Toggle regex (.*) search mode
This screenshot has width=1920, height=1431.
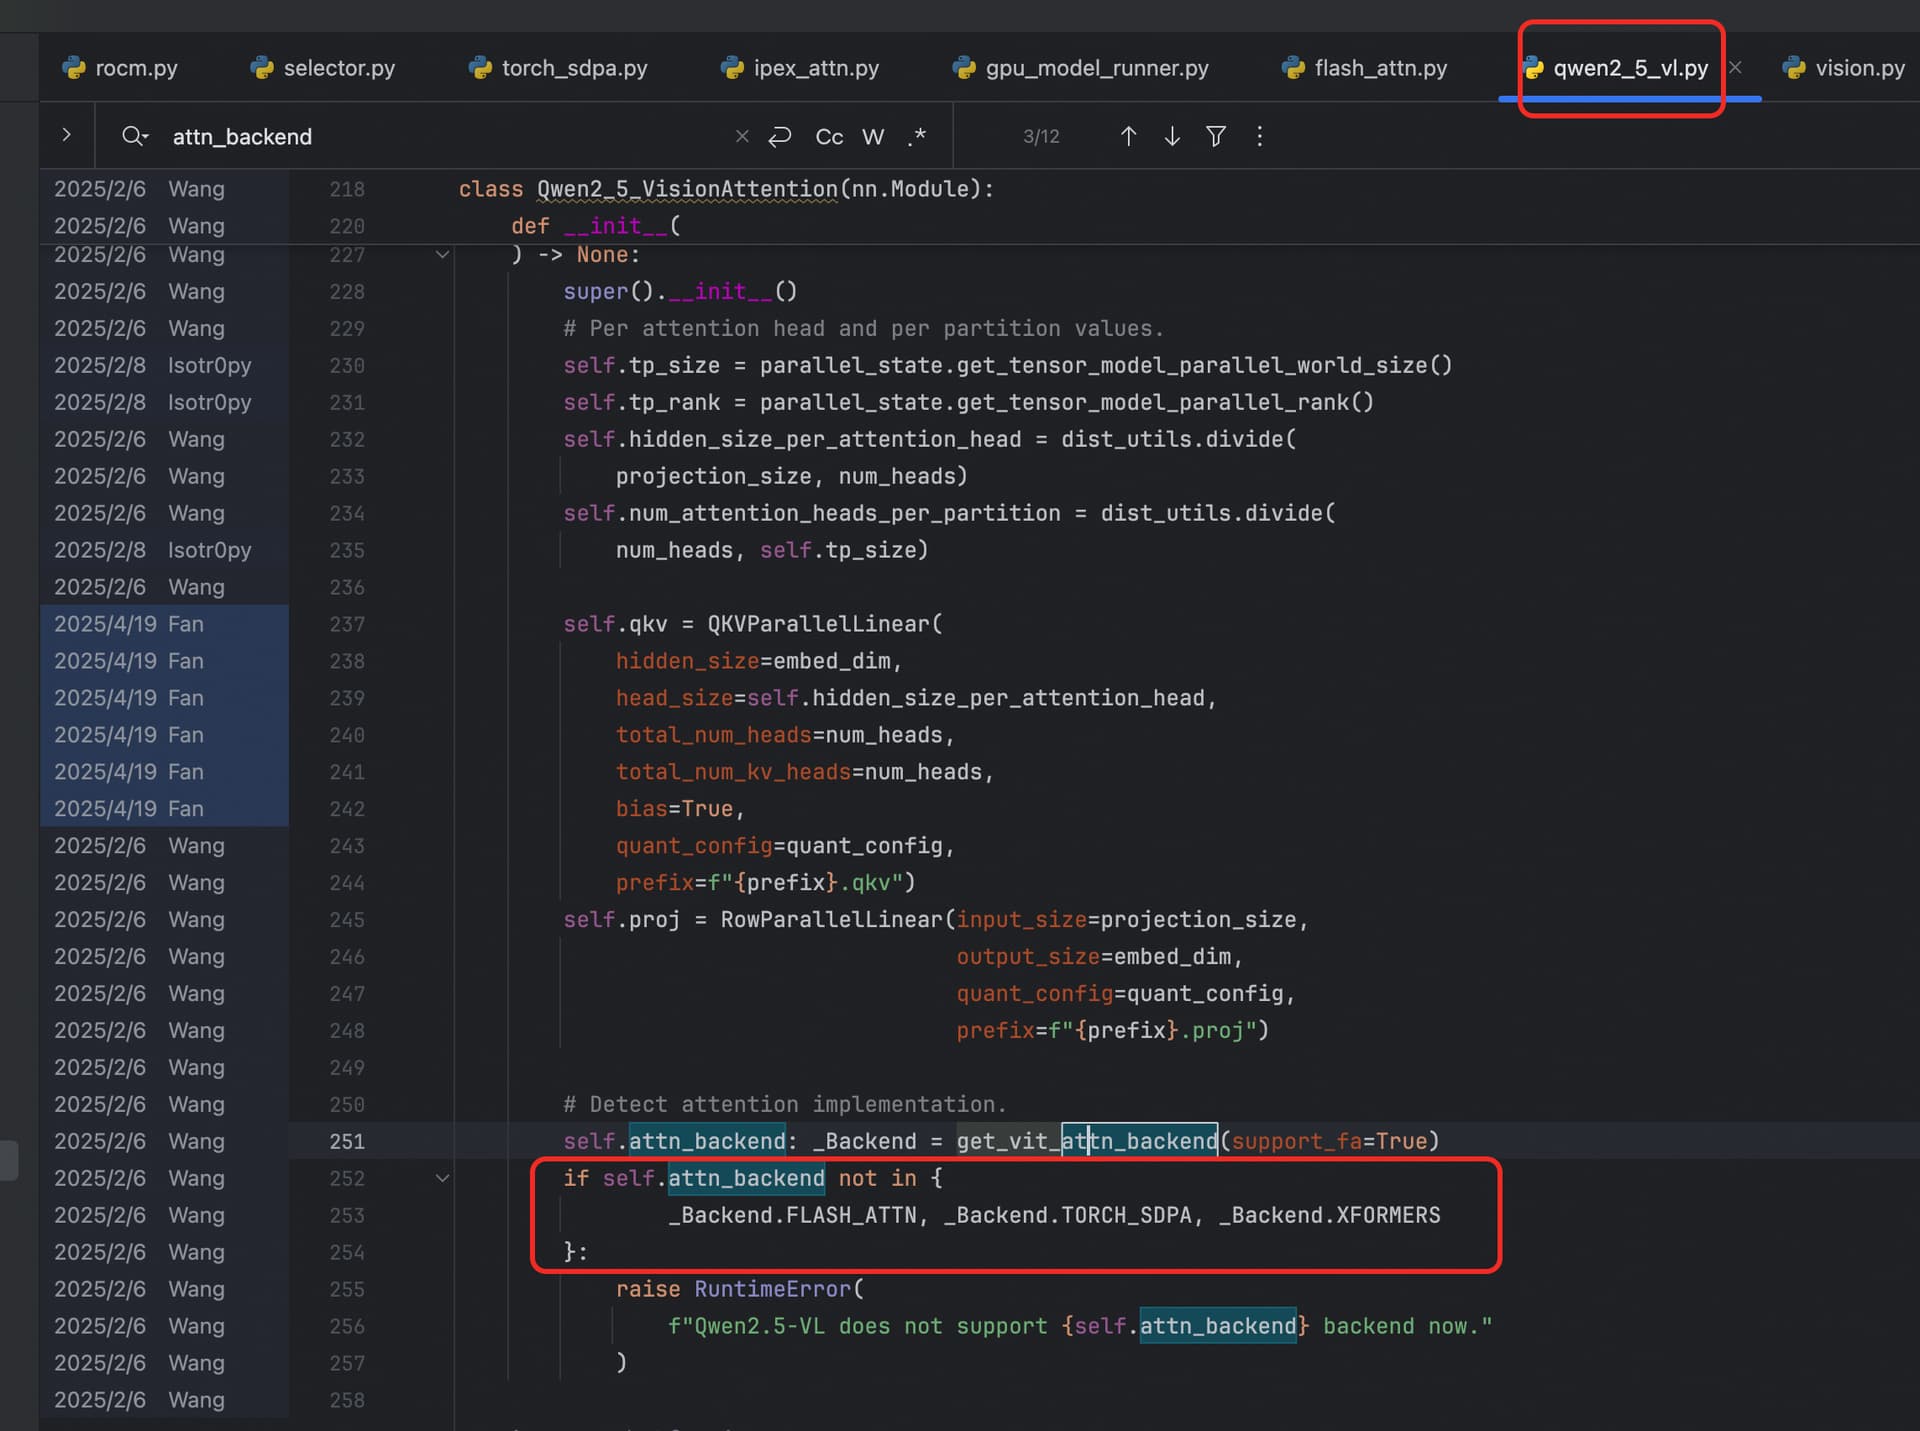[x=916, y=136]
